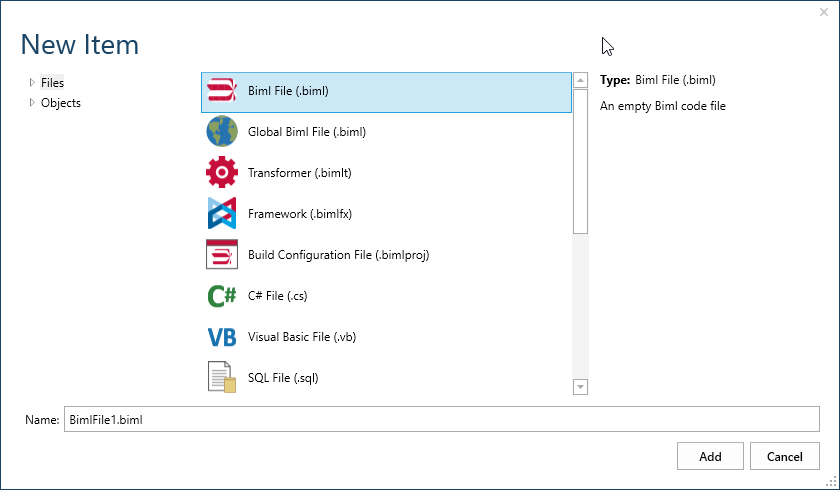
Task: Click the Biml File red icon
Action: tap(221, 91)
